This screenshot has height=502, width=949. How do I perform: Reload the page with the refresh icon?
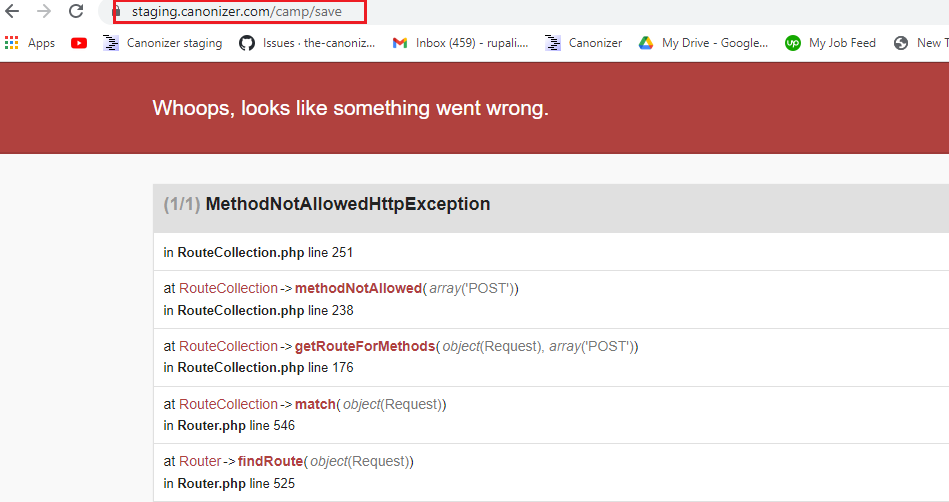[76, 11]
